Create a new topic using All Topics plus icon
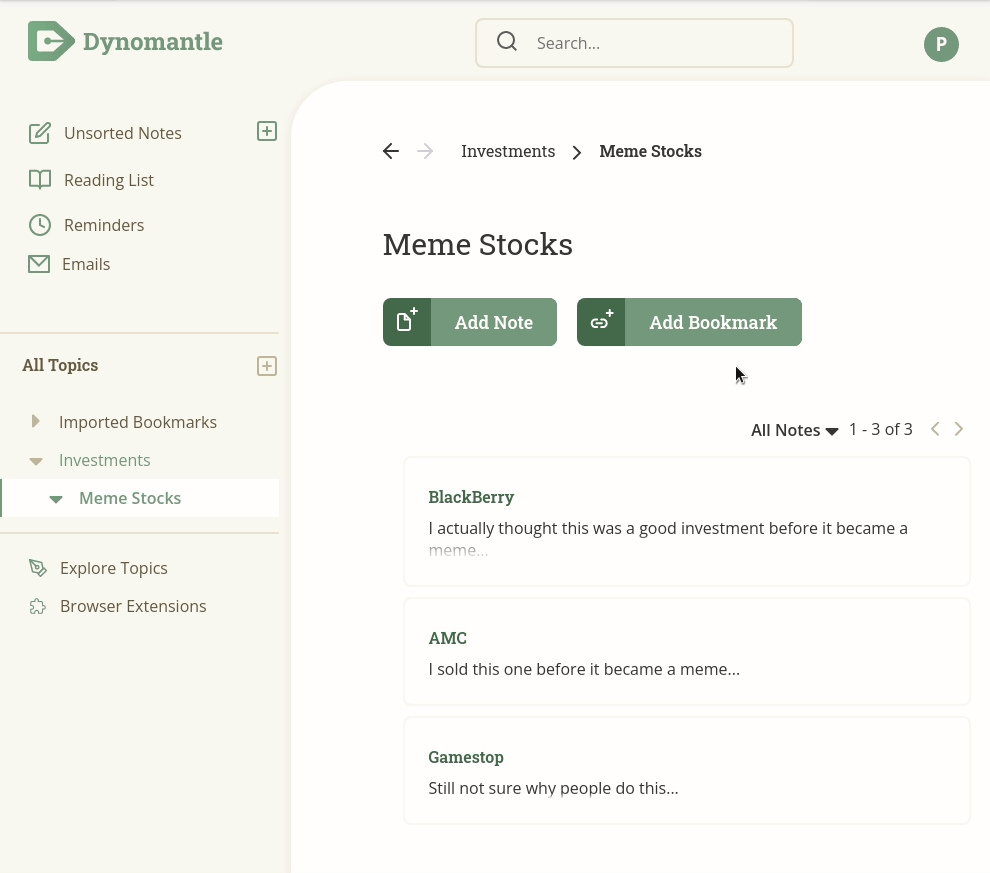The image size is (990, 873). 266,366
